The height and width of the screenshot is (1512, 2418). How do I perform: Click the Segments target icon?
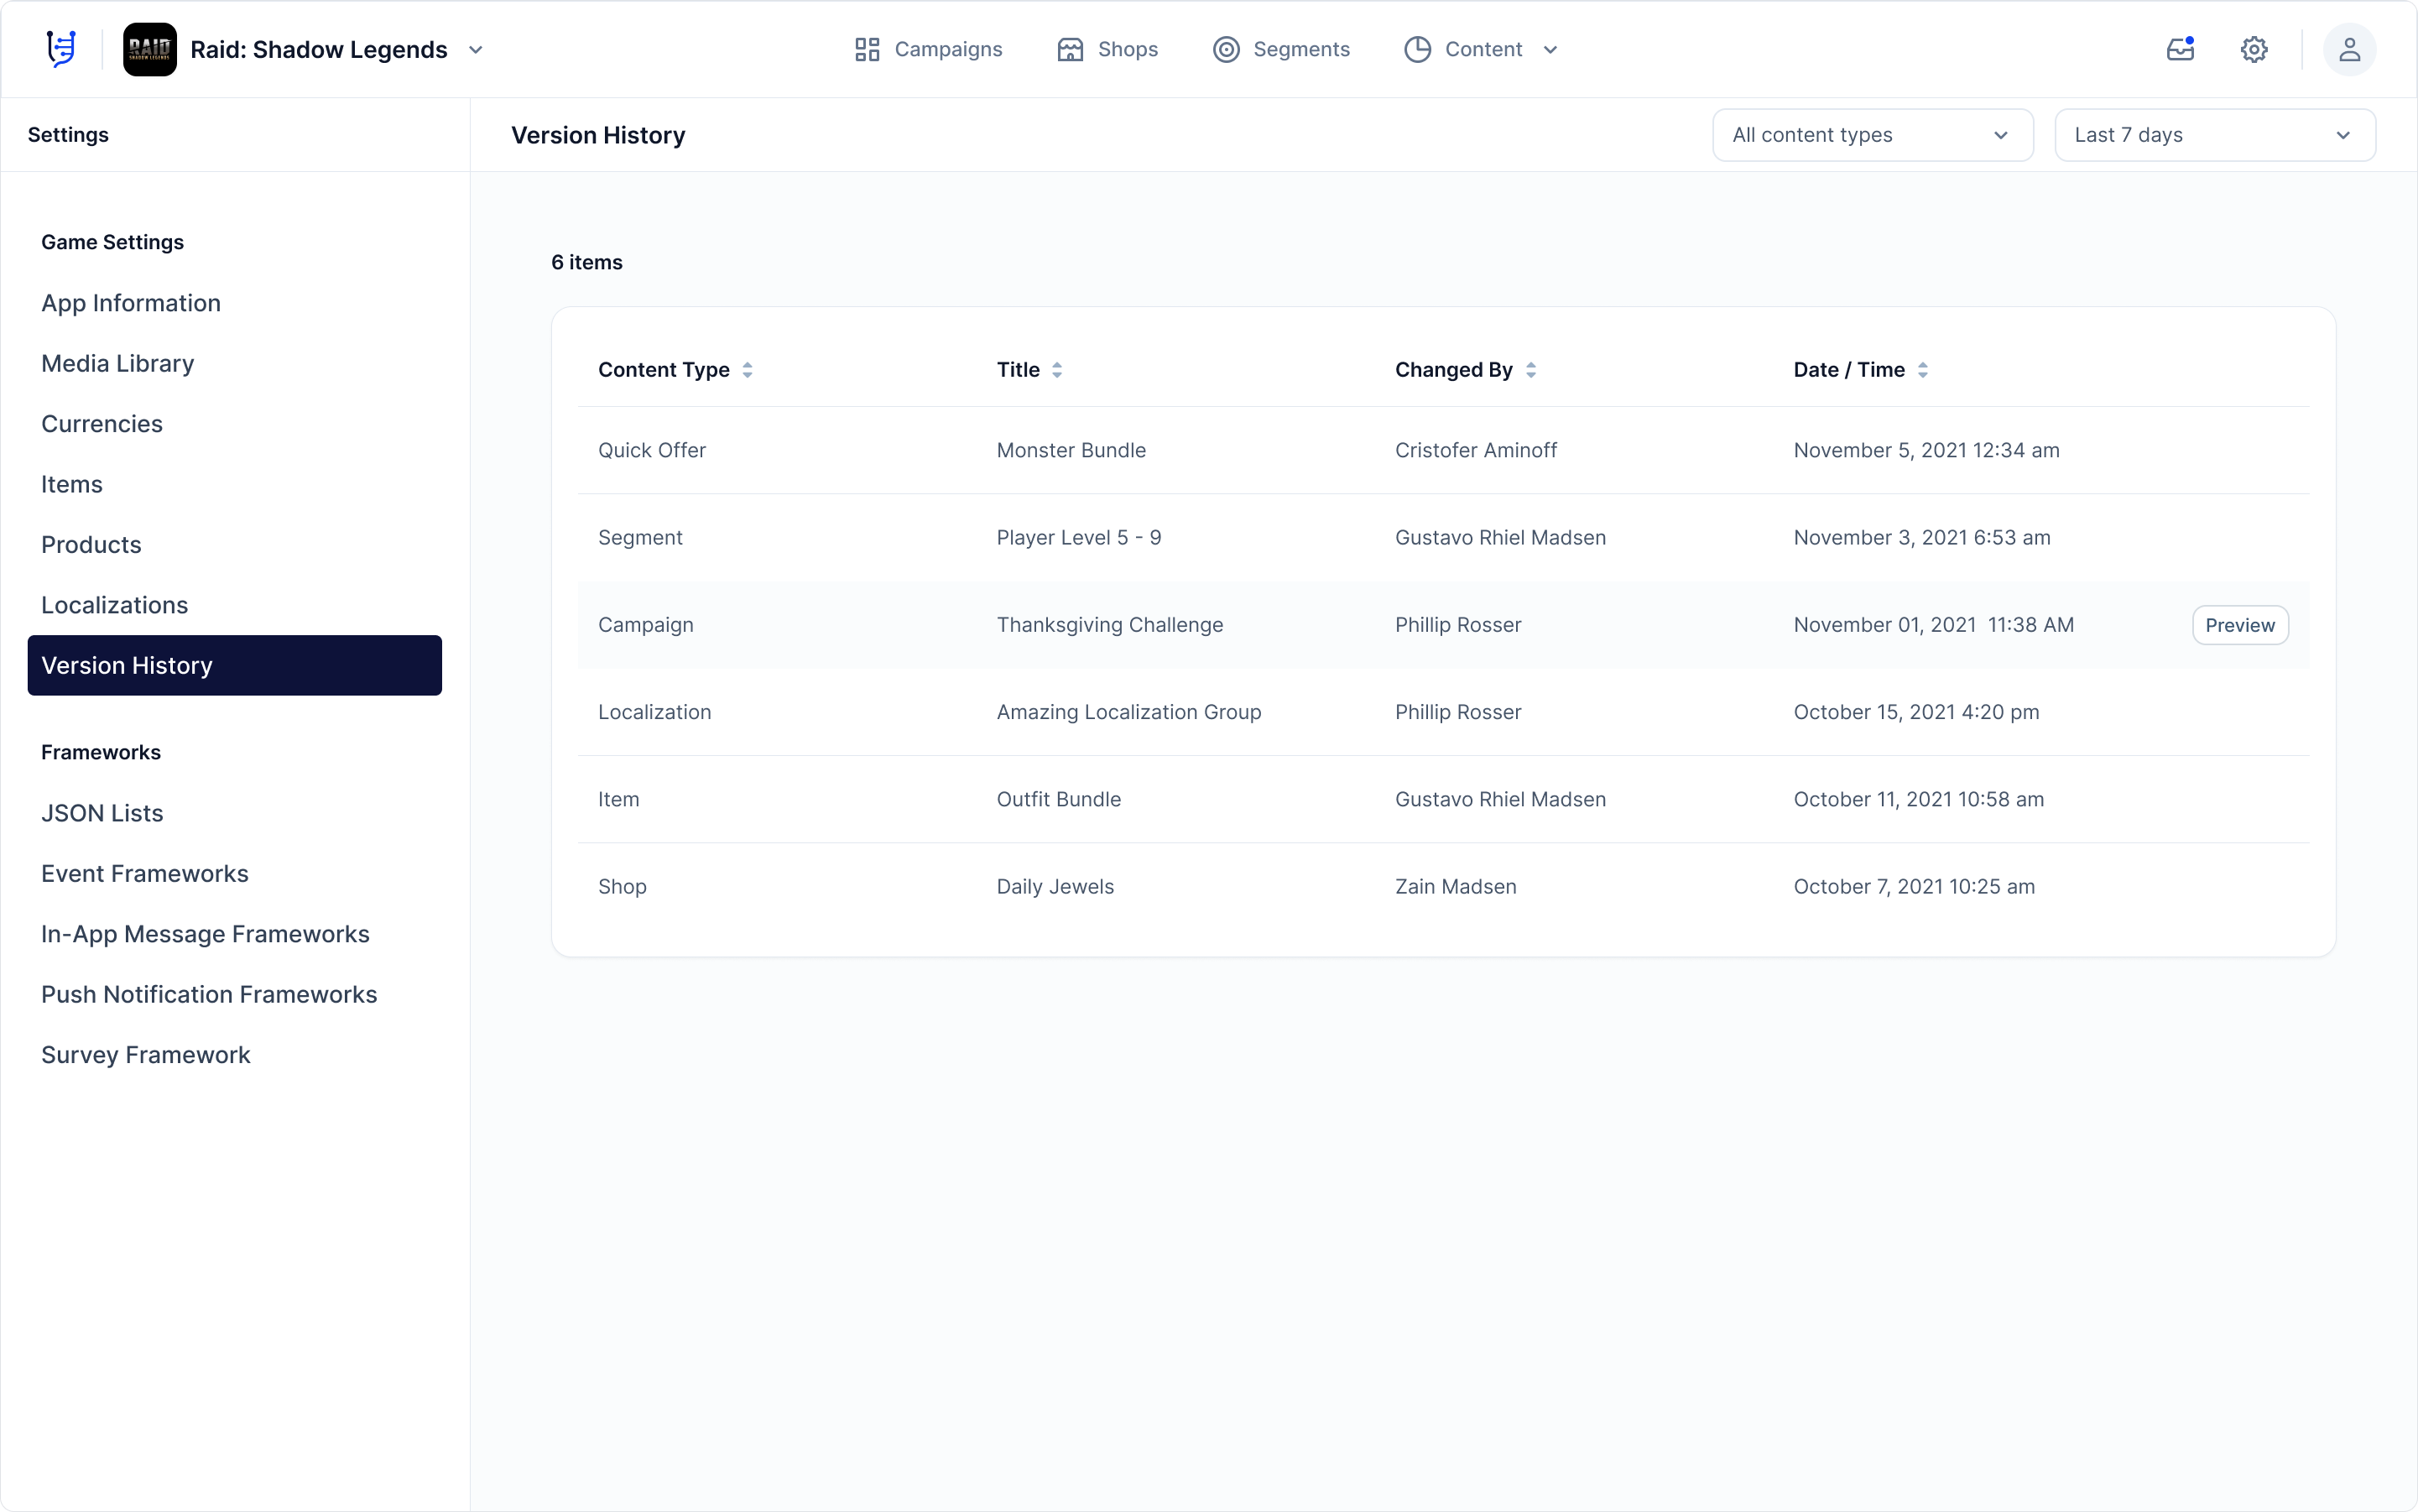click(1224, 48)
